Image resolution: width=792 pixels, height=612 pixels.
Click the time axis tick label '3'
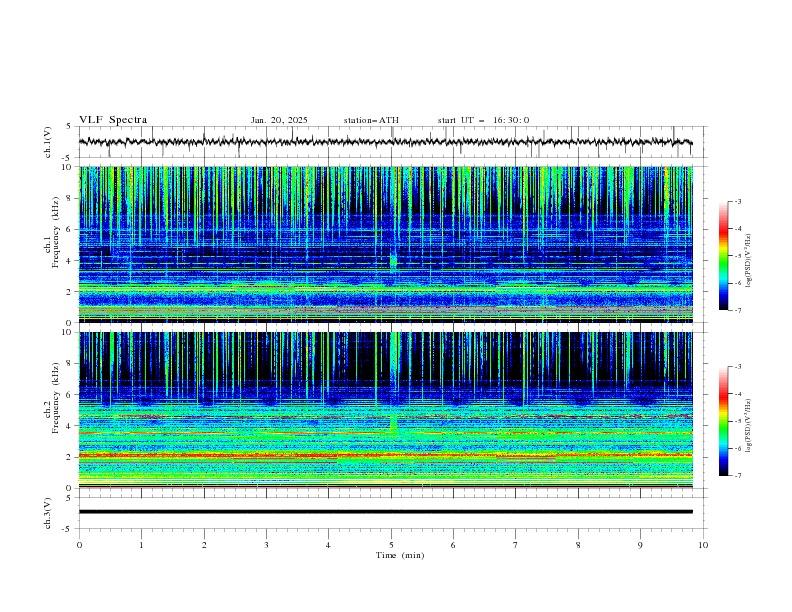(267, 545)
